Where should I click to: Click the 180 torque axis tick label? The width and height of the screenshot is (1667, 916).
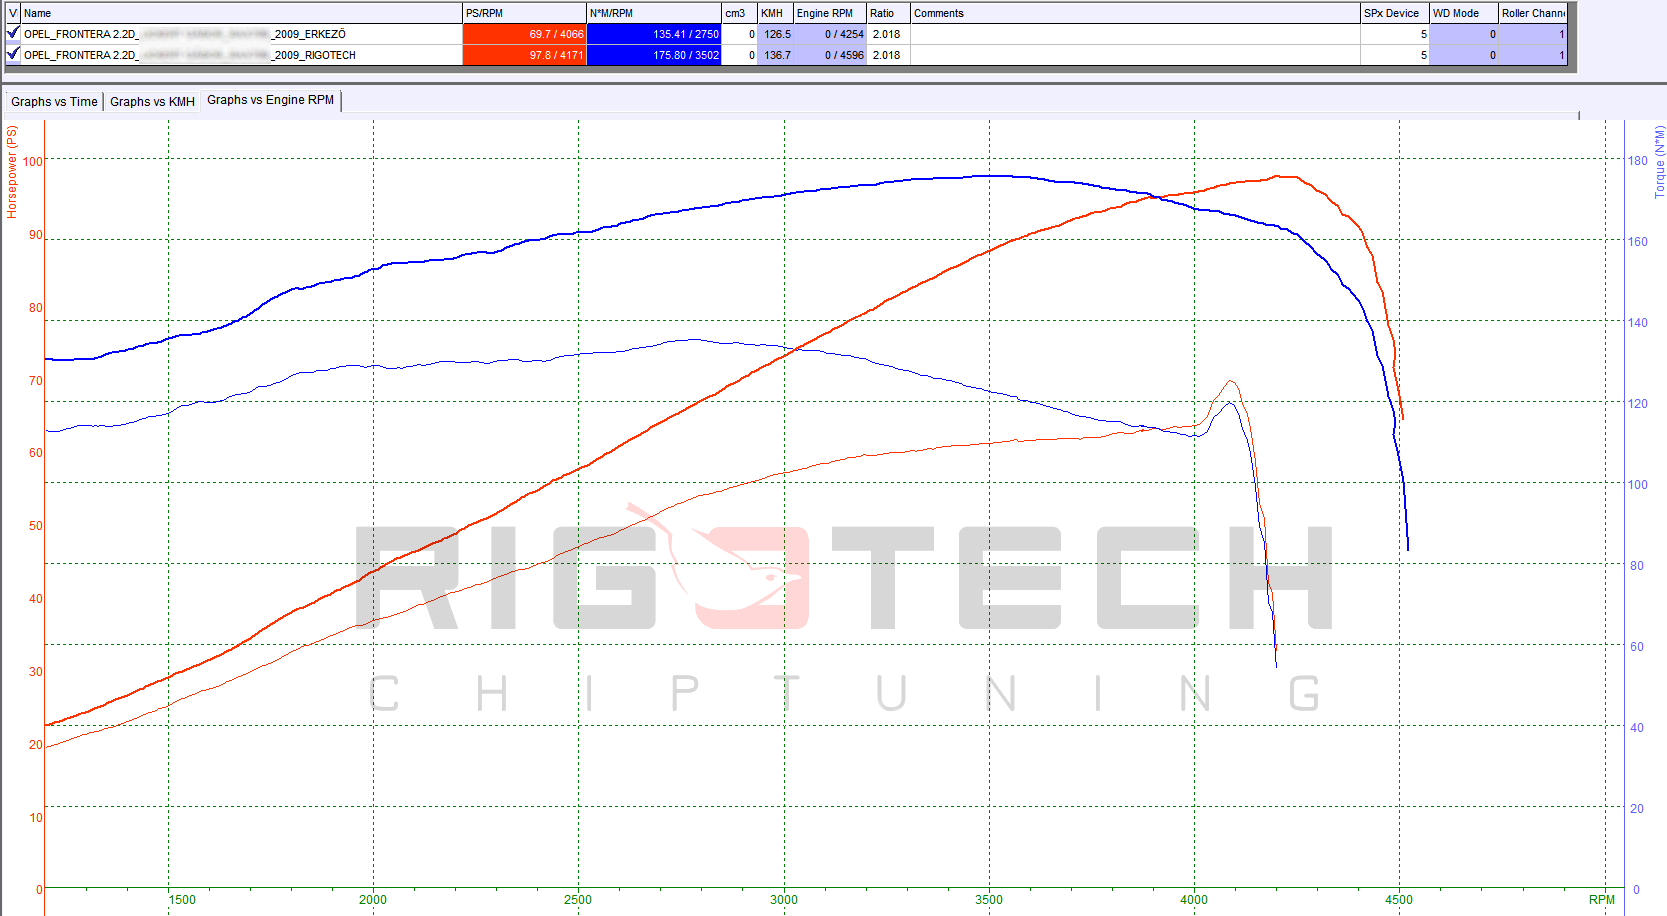(x=1637, y=160)
